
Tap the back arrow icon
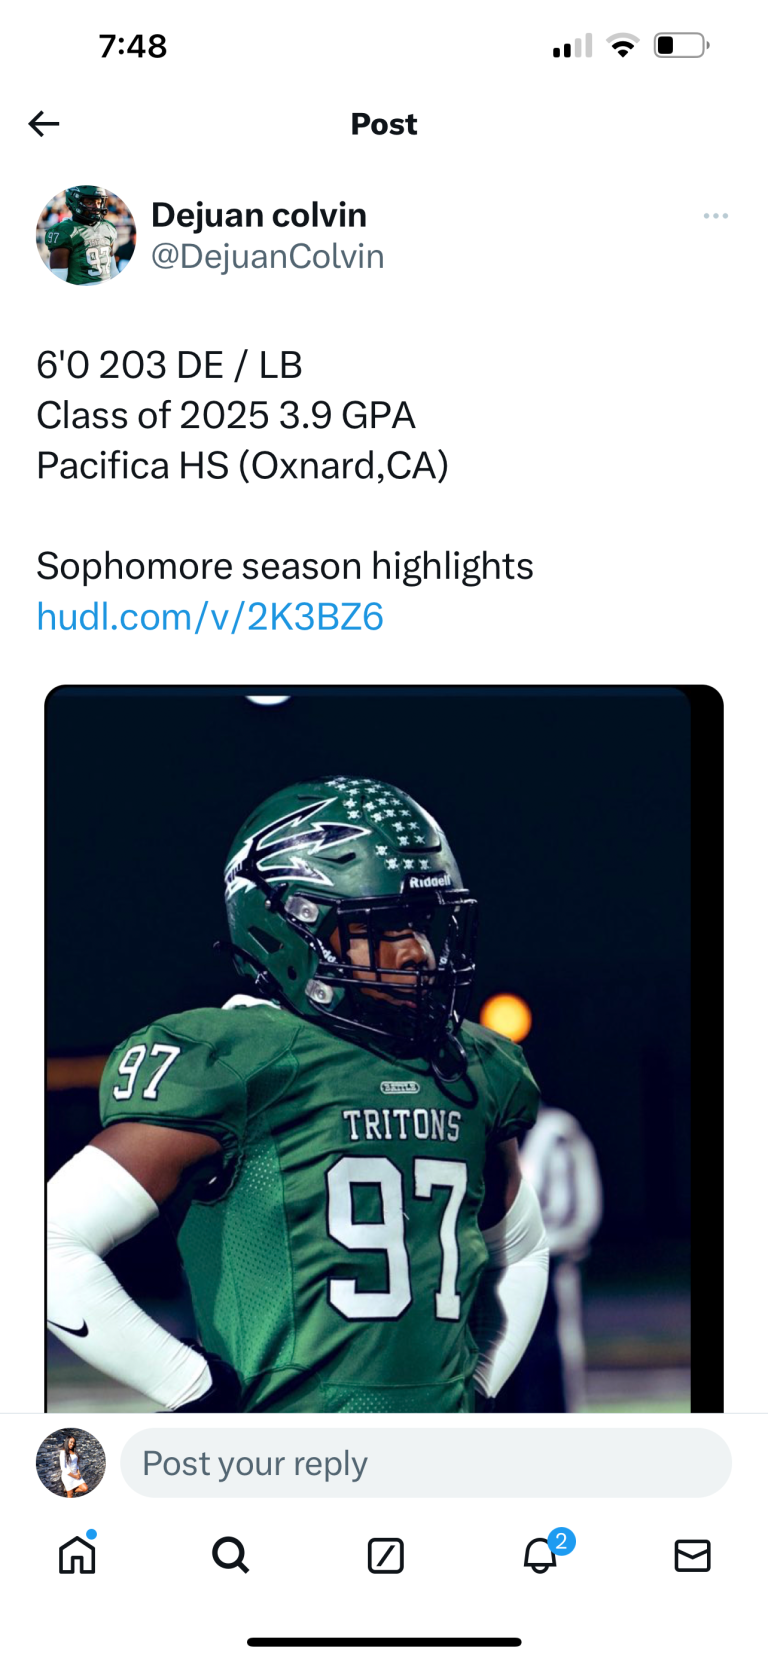click(x=44, y=124)
